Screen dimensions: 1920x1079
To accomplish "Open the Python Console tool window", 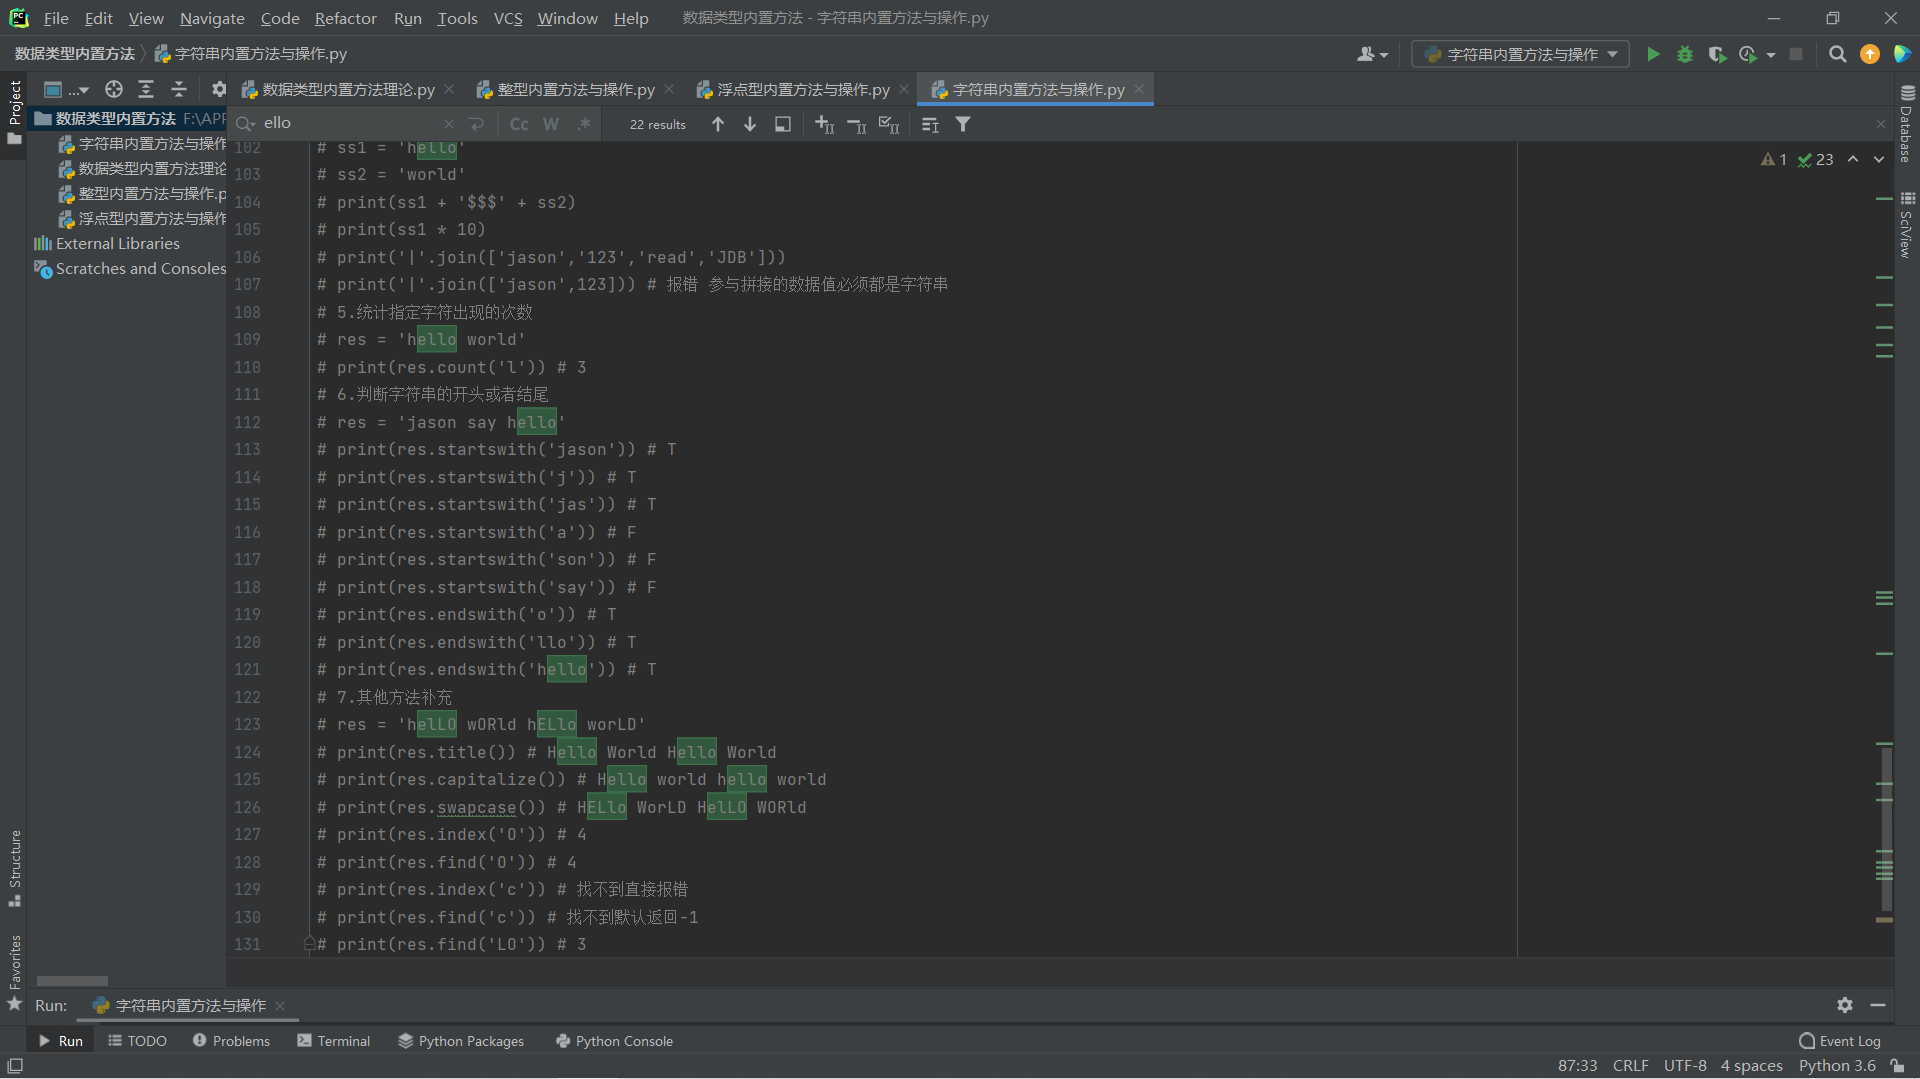I will coord(614,1041).
